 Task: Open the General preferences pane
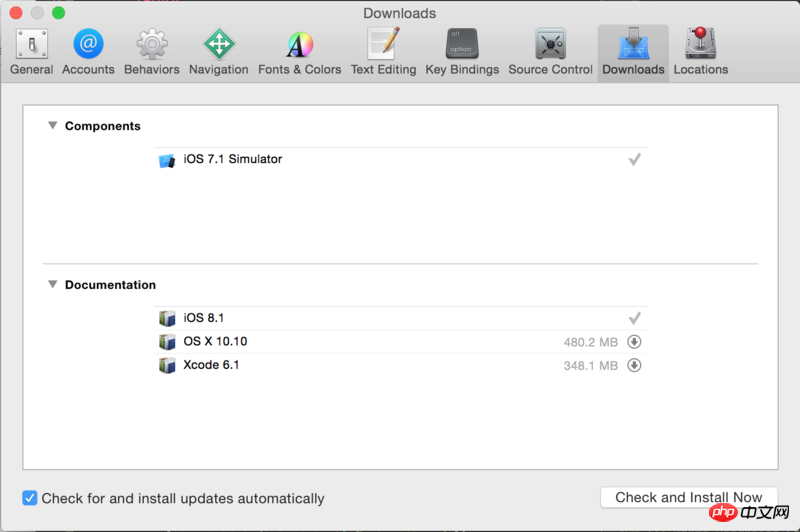32,52
